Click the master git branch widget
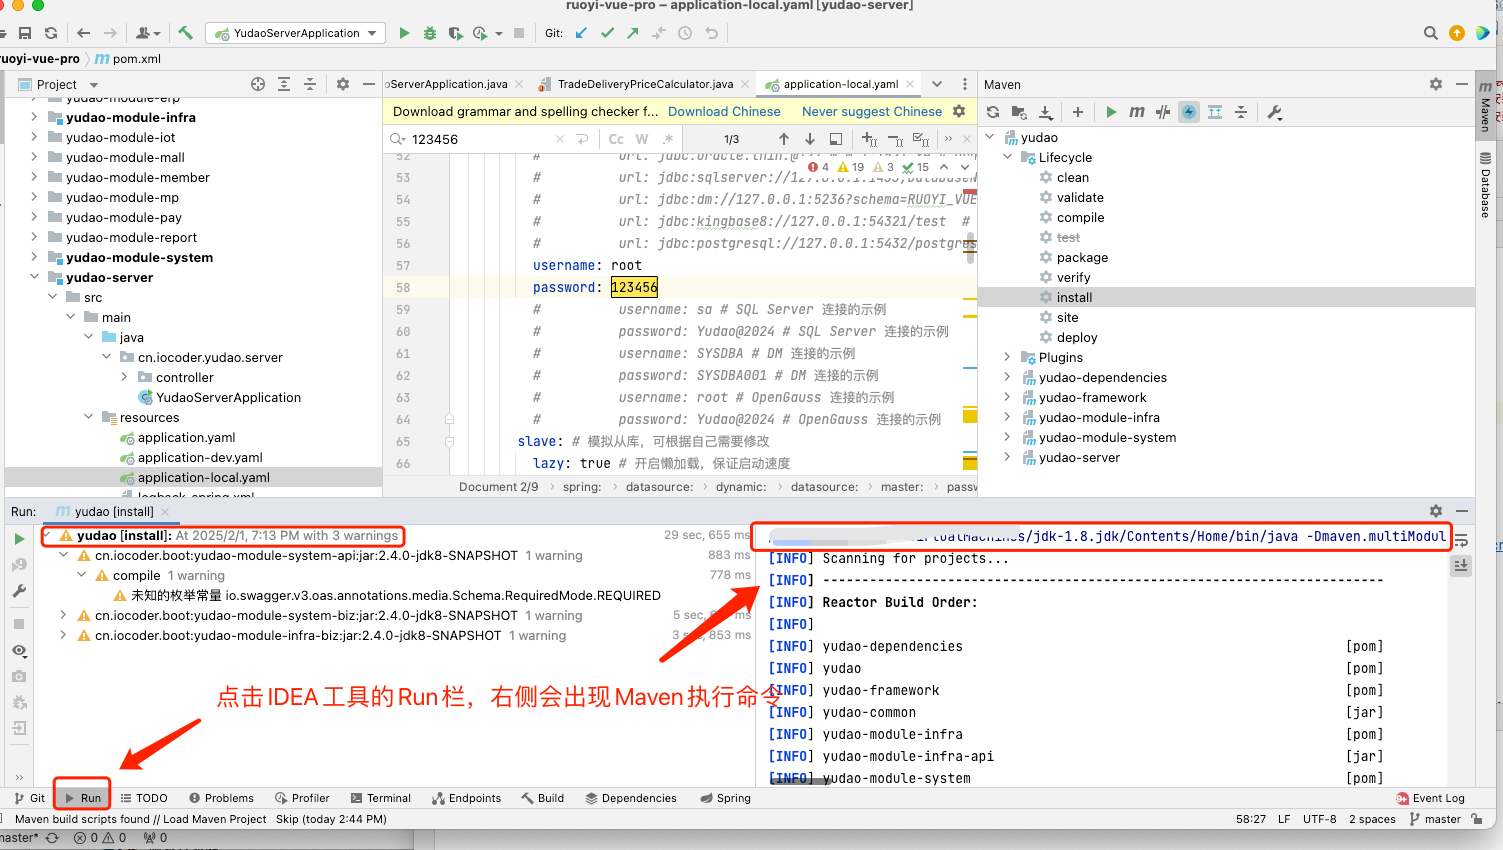Viewport: 1503px width, 850px height. (x=1435, y=819)
